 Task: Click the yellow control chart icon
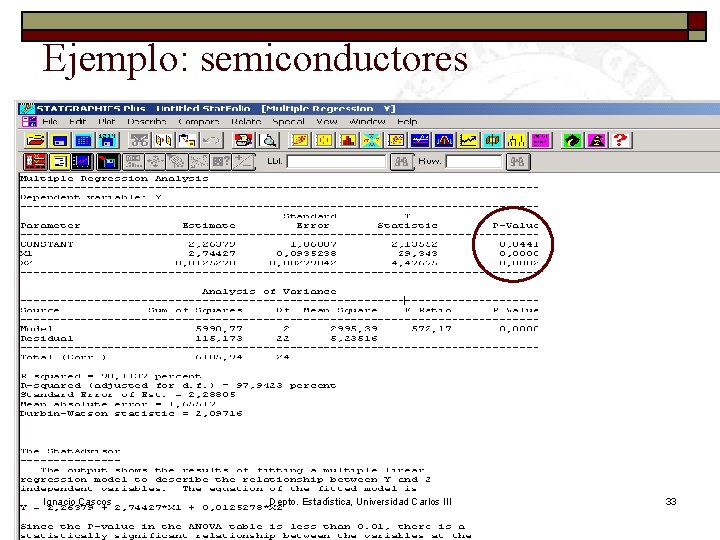pos(516,140)
